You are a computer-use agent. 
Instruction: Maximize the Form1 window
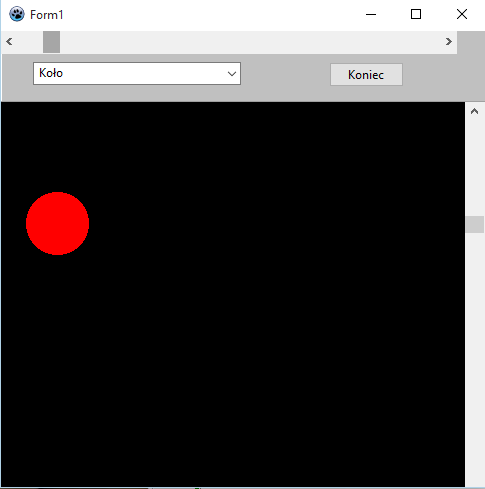coord(416,14)
